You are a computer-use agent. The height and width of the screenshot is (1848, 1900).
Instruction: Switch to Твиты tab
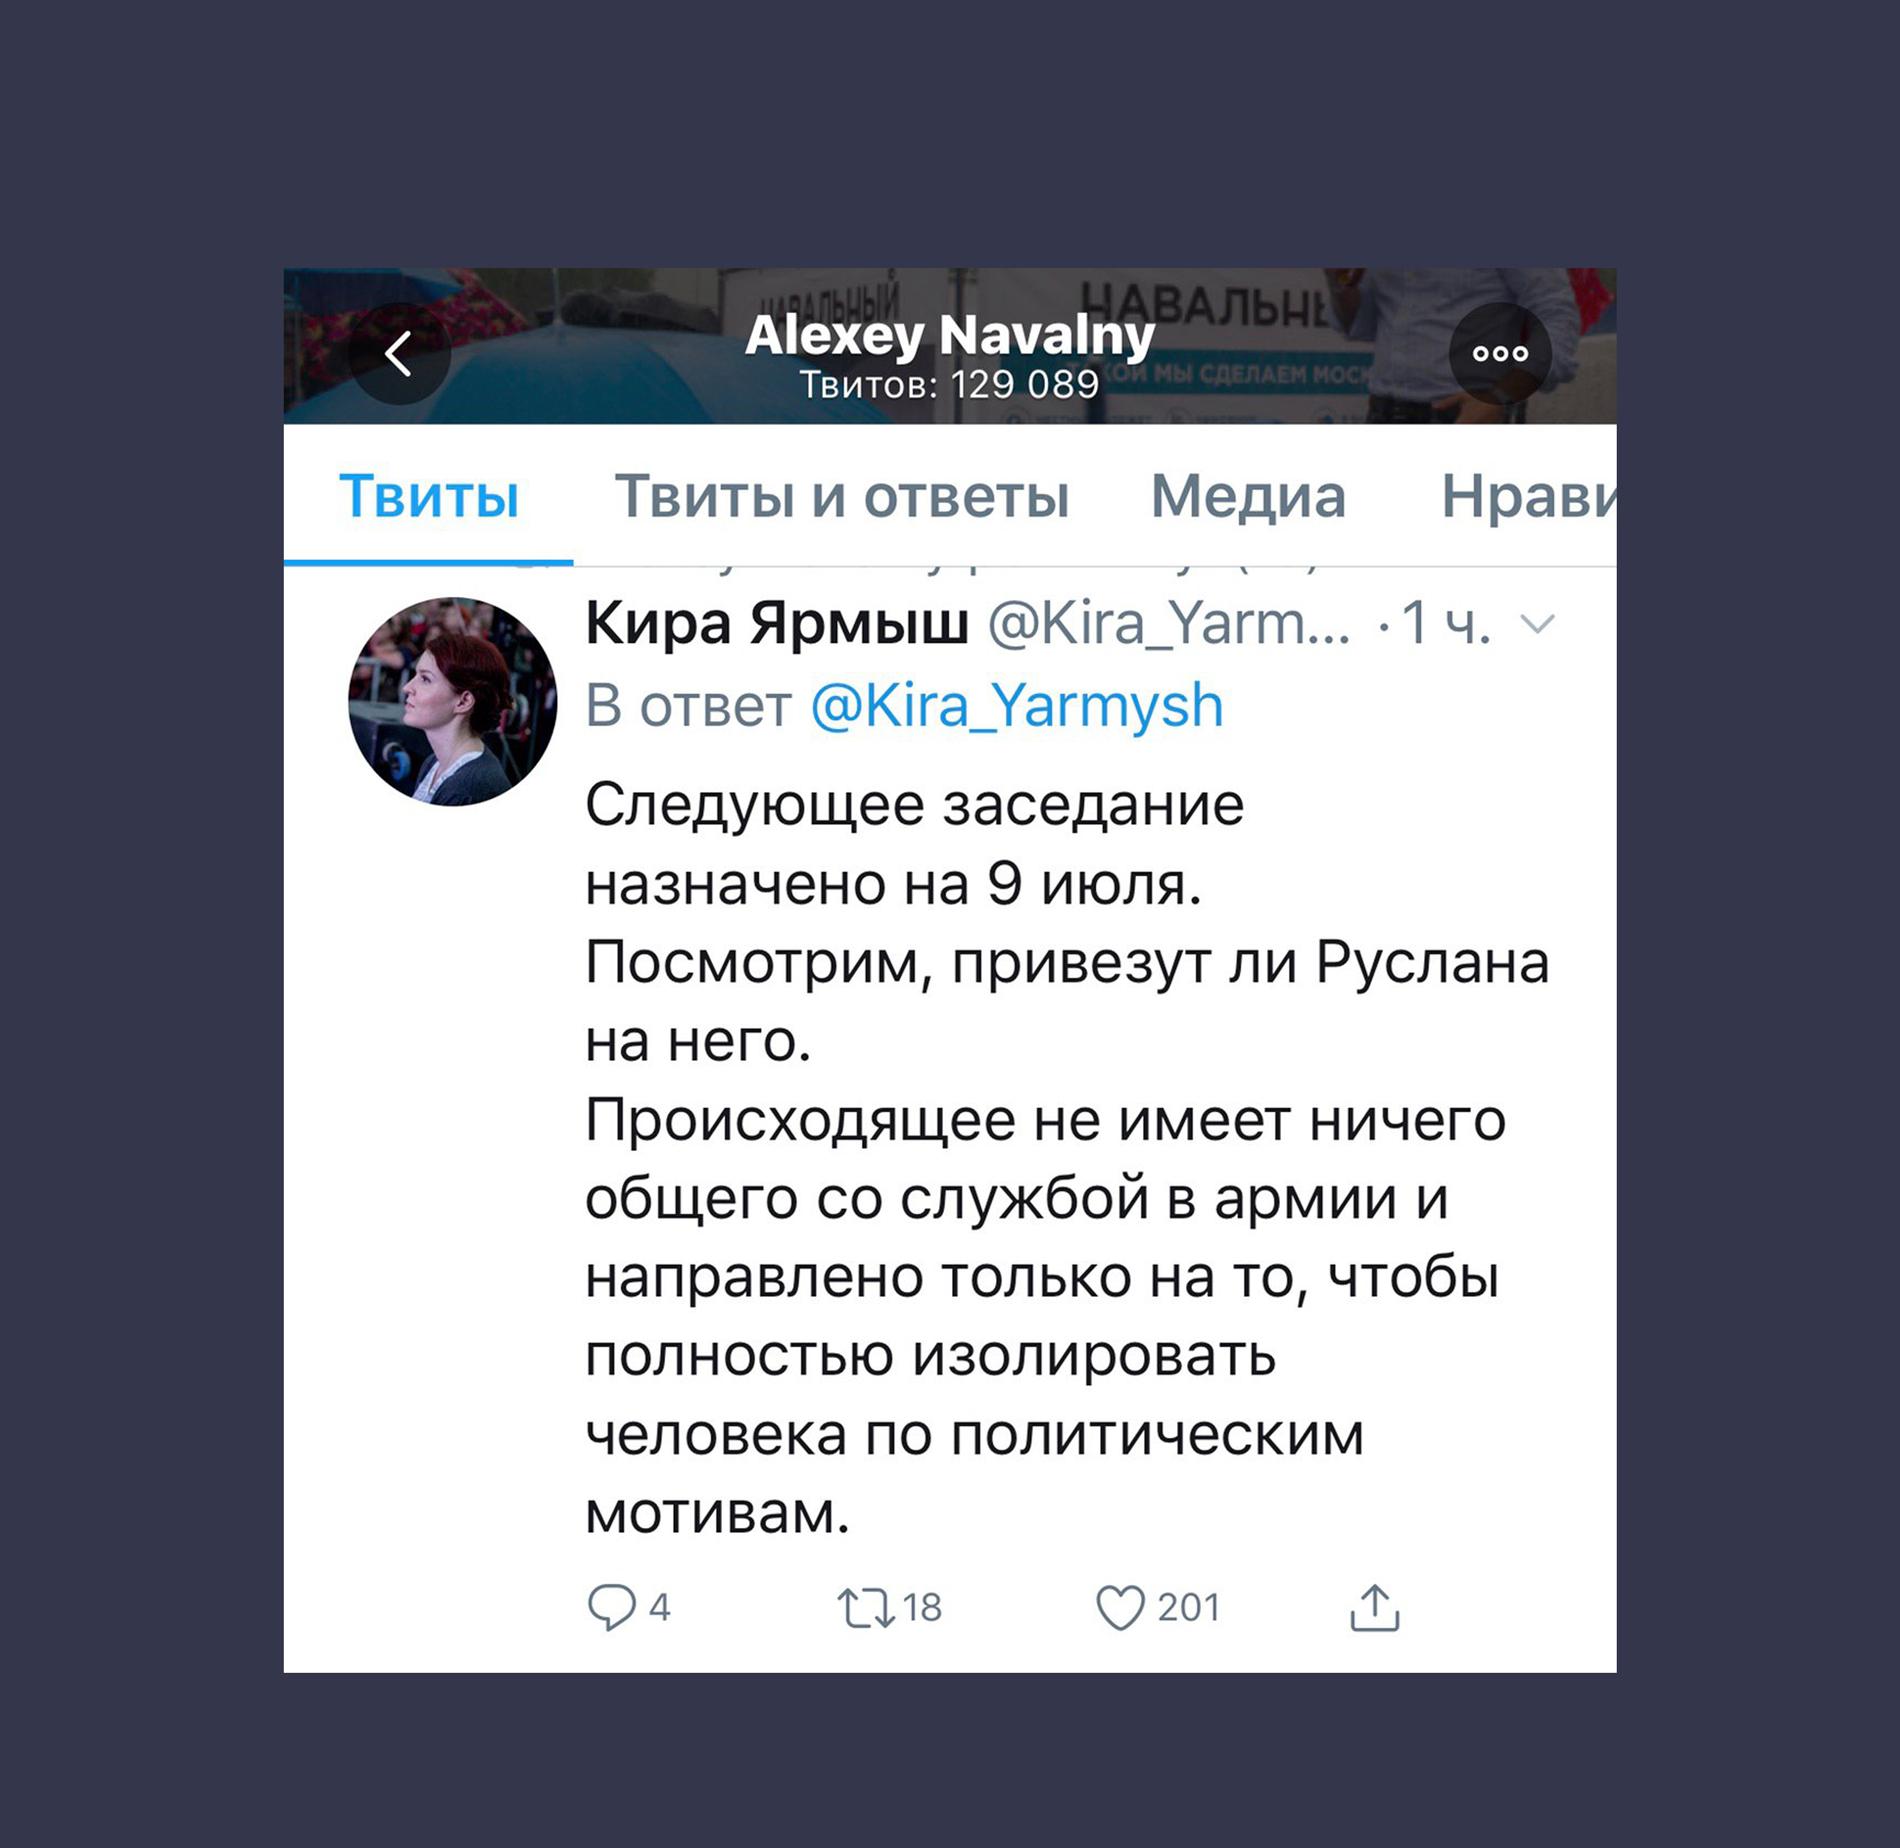429,496
